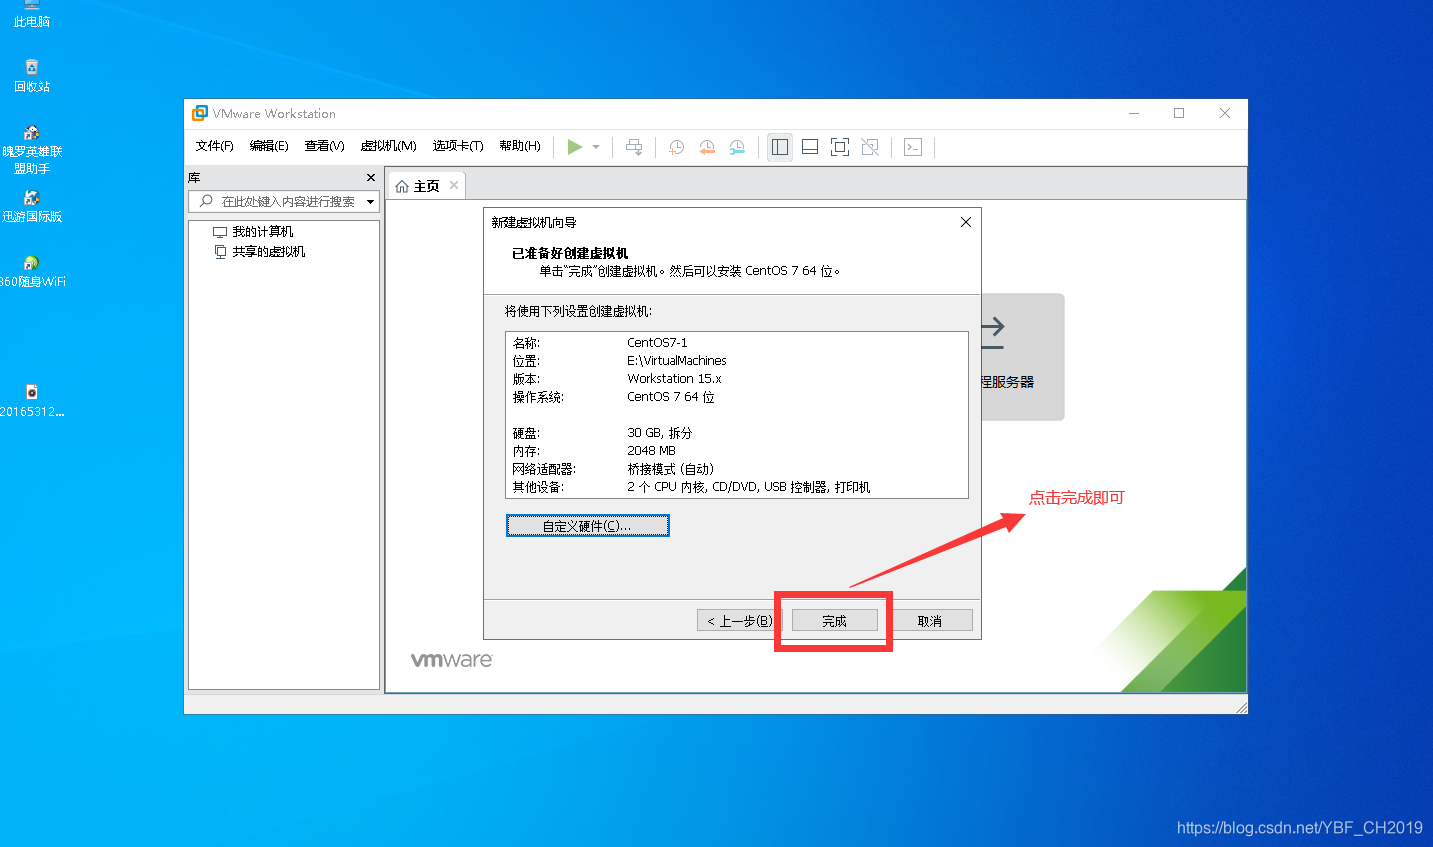Click the VMware Workstation title bar icon
The height and width of the screenshot is (847, 1433).
[200, 113]
